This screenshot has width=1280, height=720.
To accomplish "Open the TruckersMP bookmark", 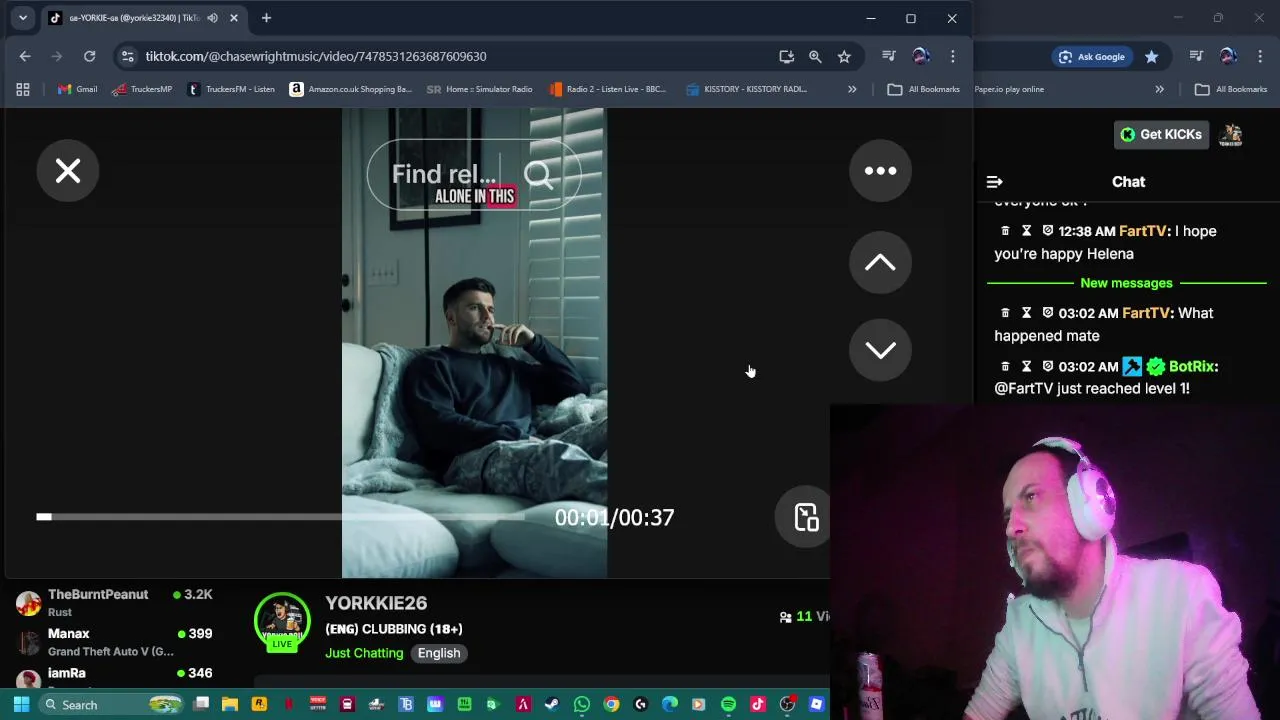I will [x=142, y=89].
